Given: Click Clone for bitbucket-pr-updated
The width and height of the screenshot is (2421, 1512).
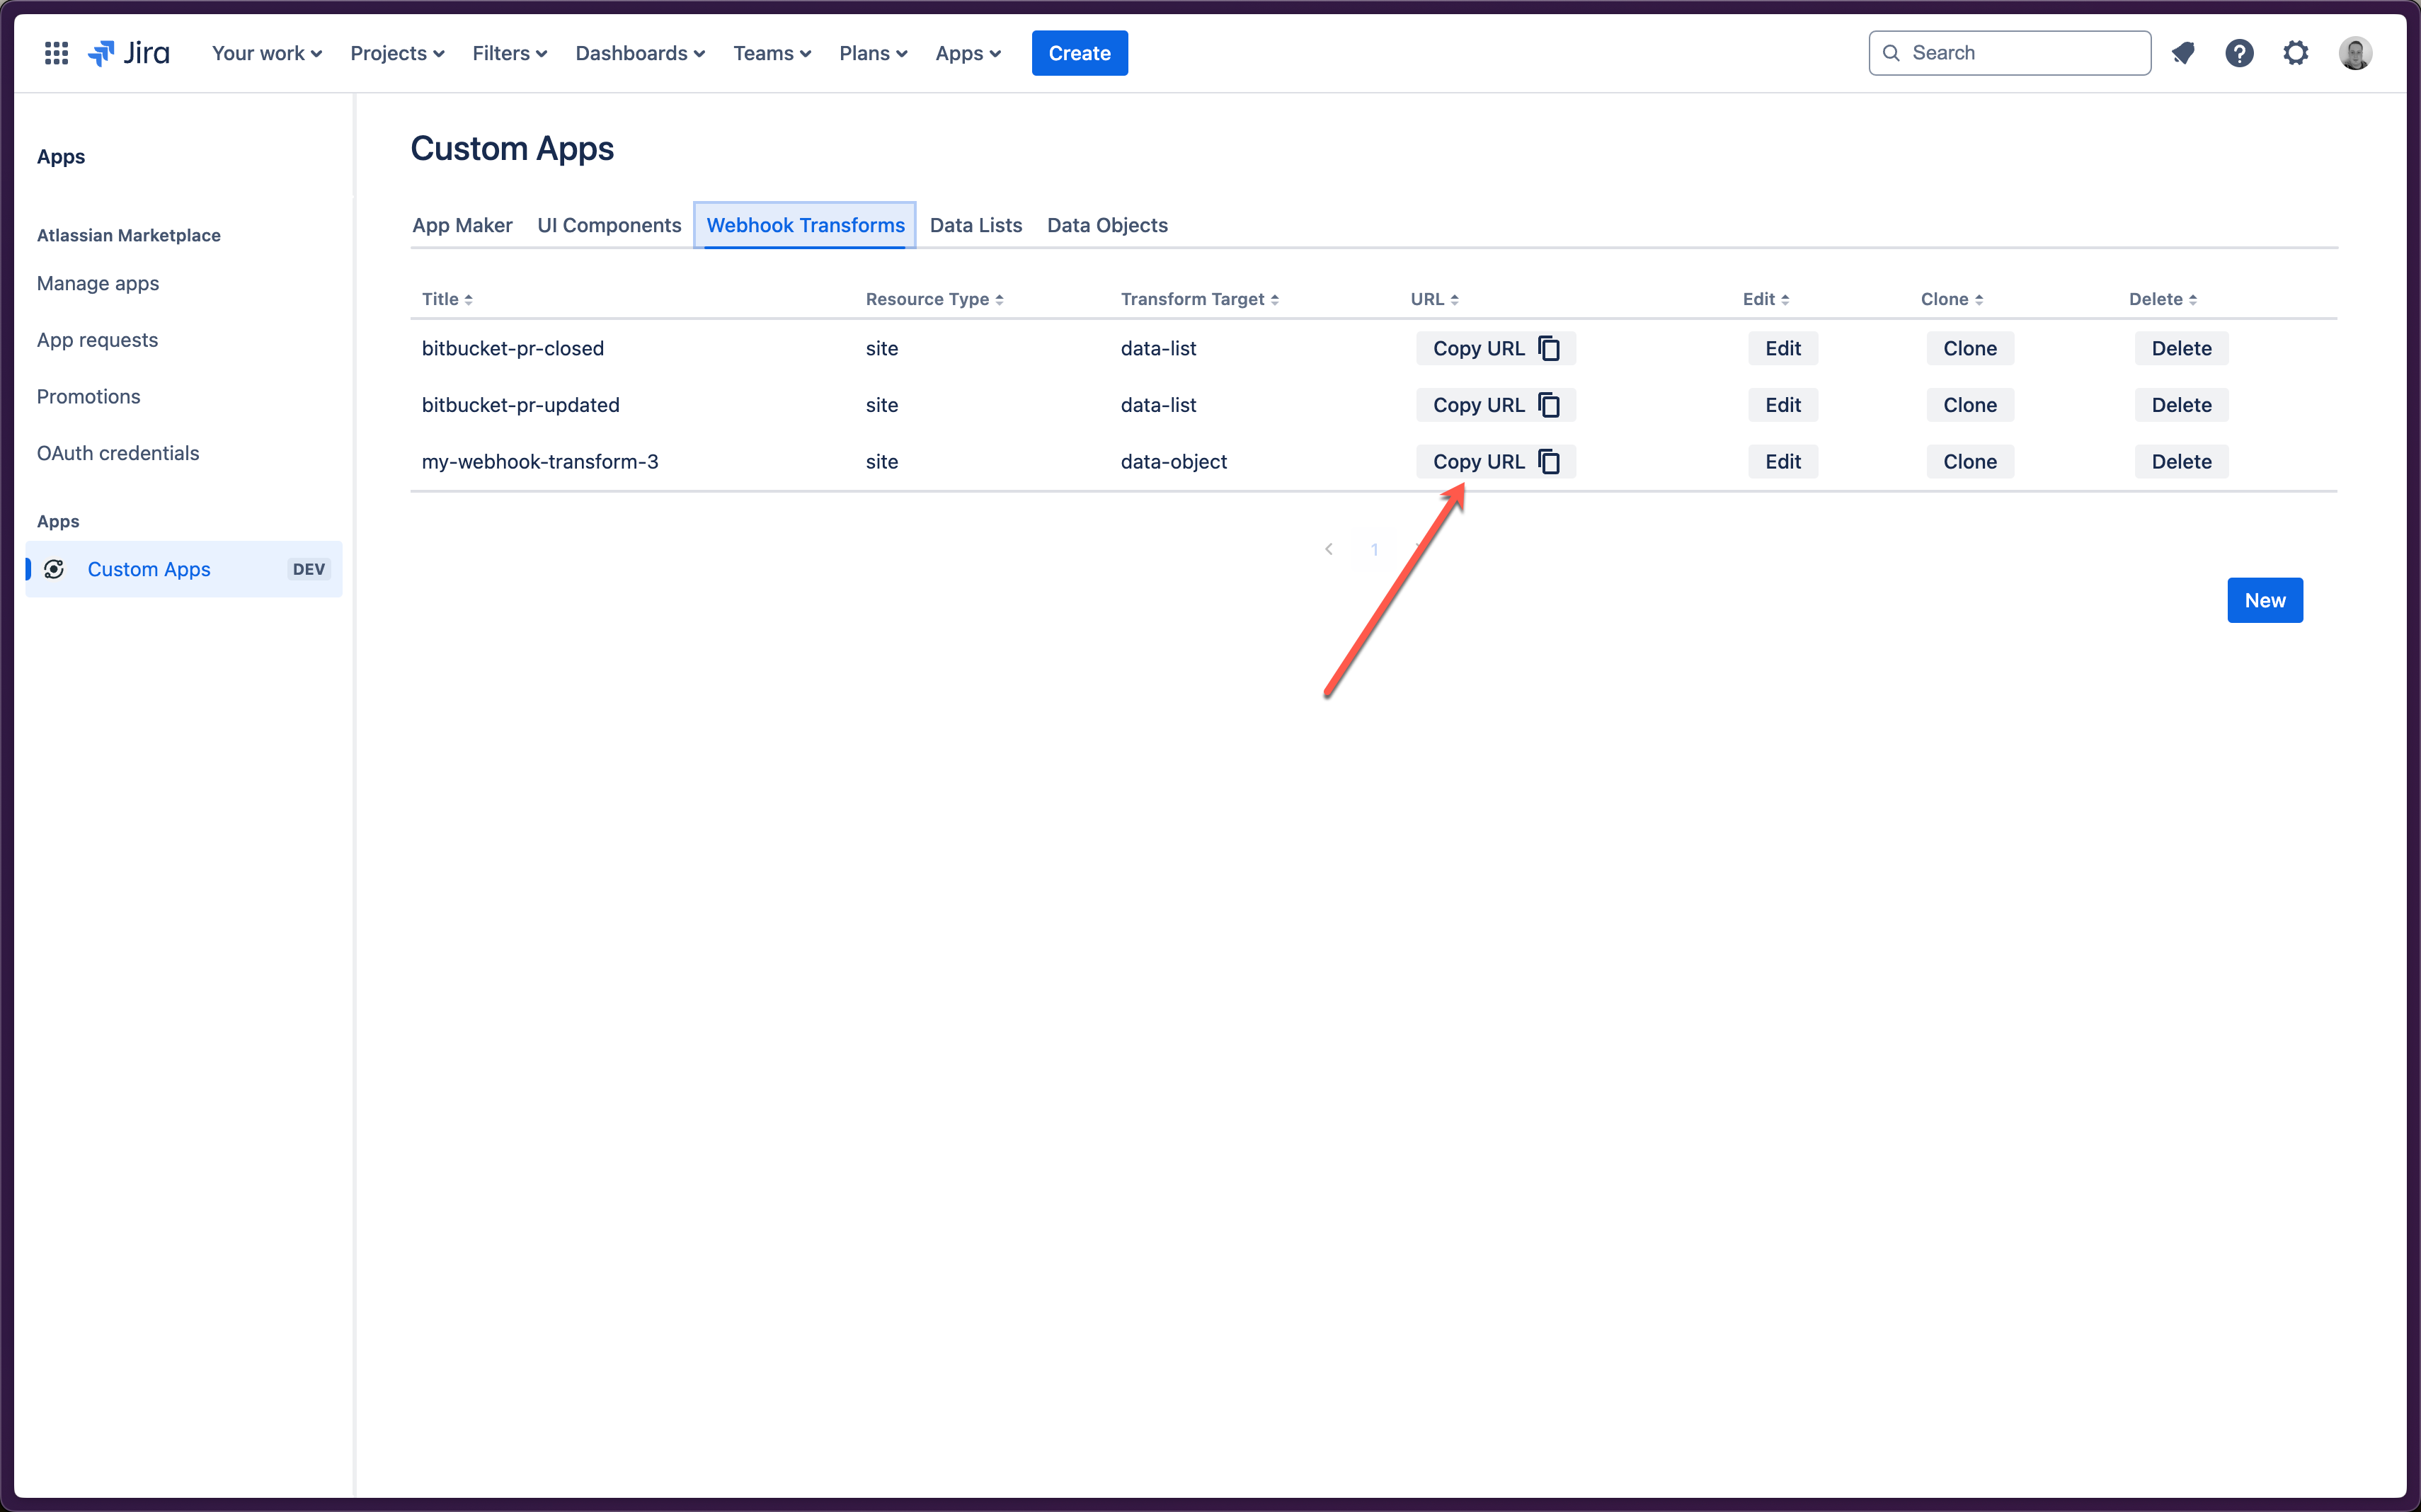Looking at the screenshot, I should point(1970,404).
